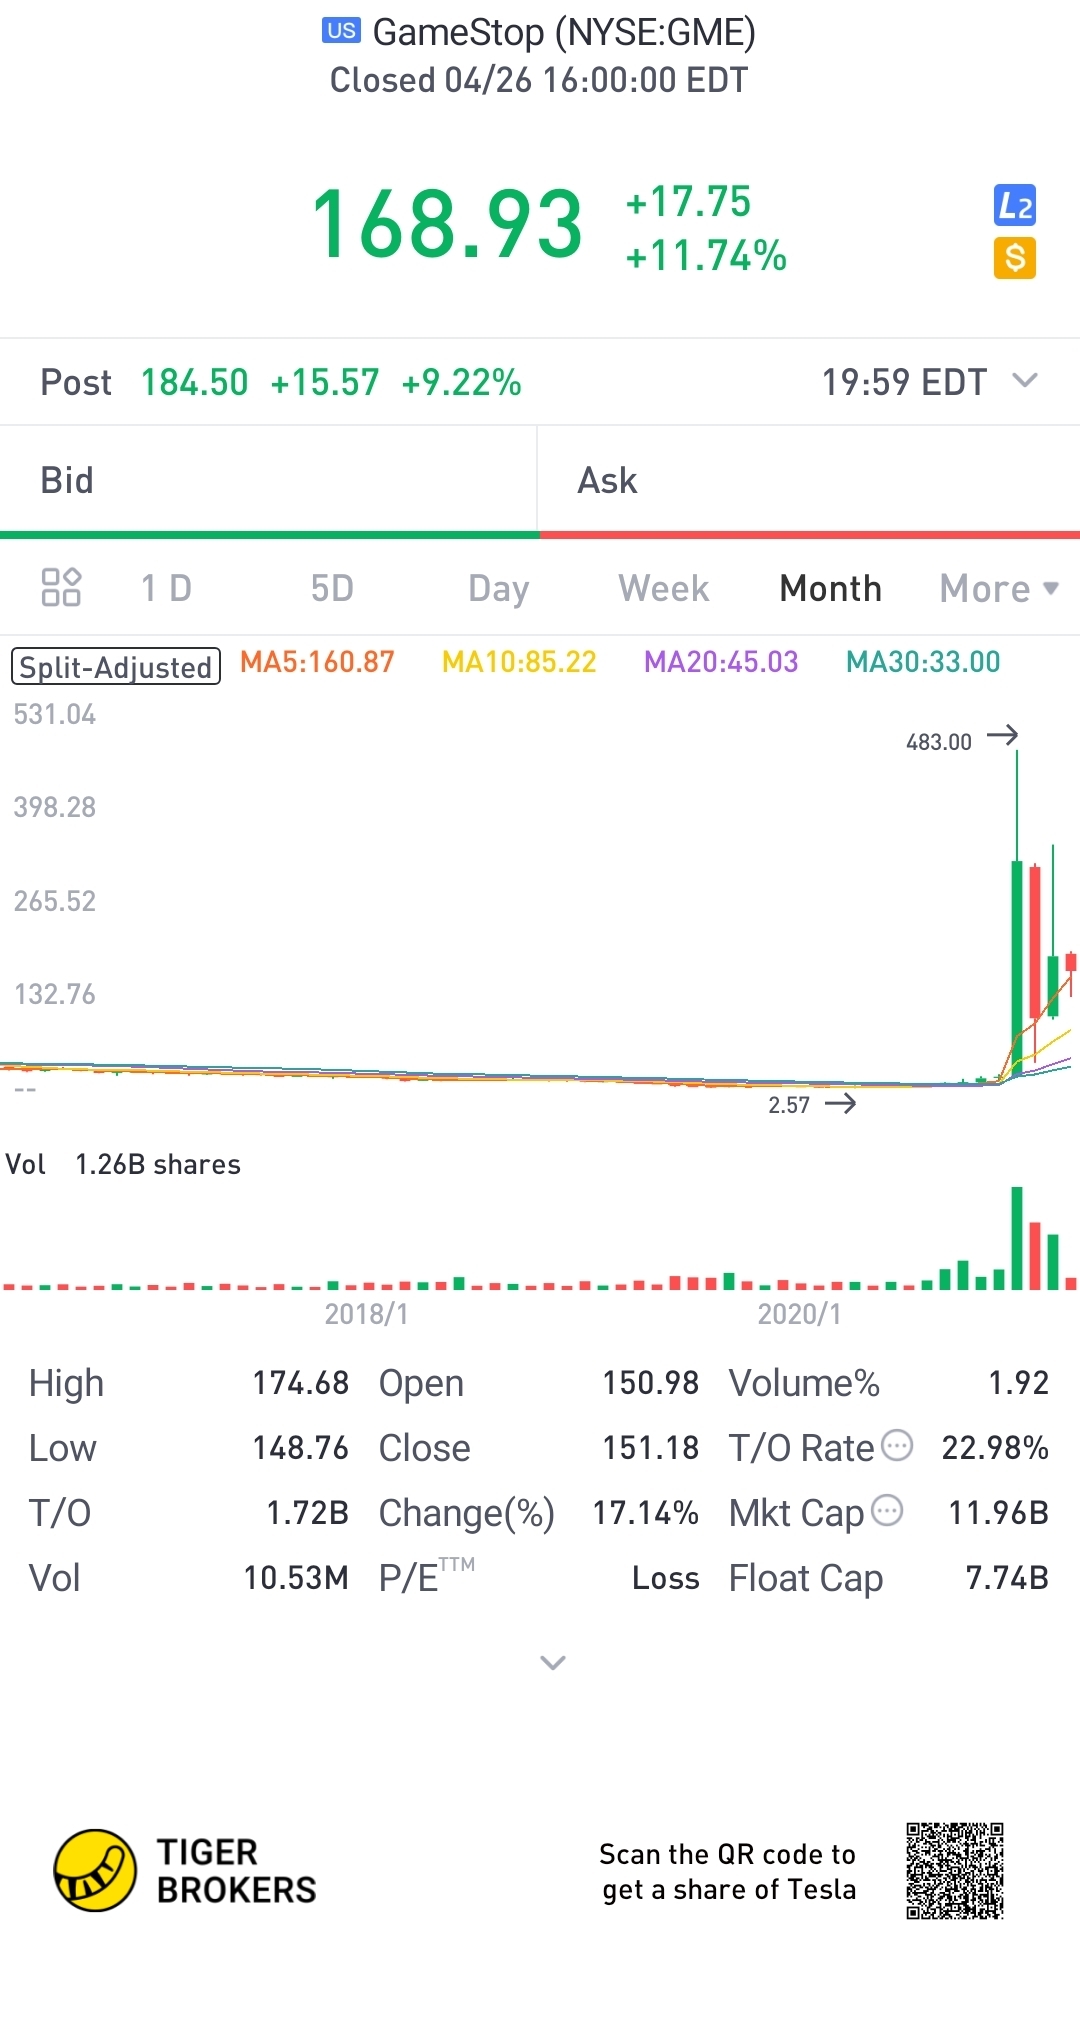This screenshot has width=1080, height=2037.
Task: Tap the Tesla share QR code
Action: point(955,1871)
